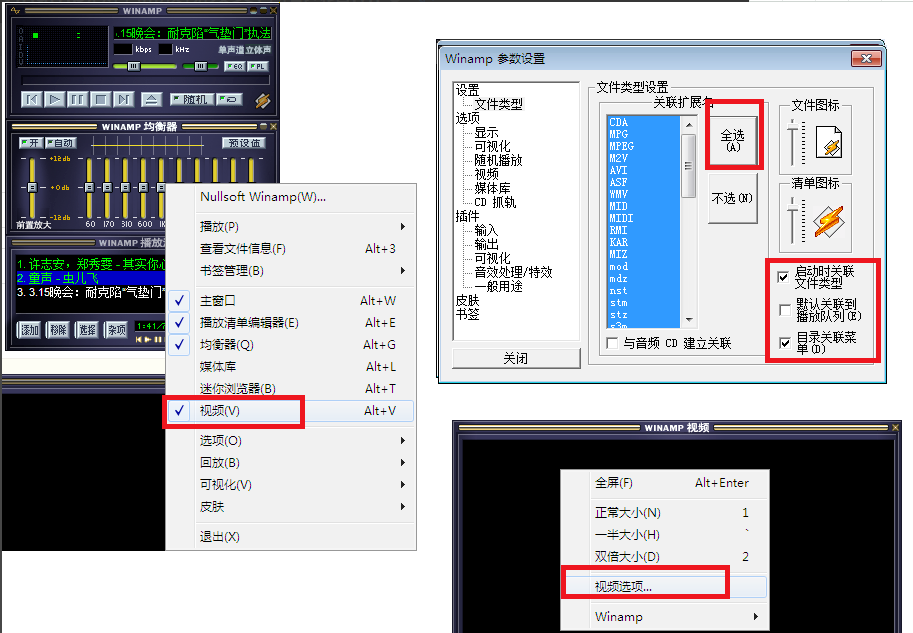Toggle 视频(V) window menu item

(x=291, y=411)
